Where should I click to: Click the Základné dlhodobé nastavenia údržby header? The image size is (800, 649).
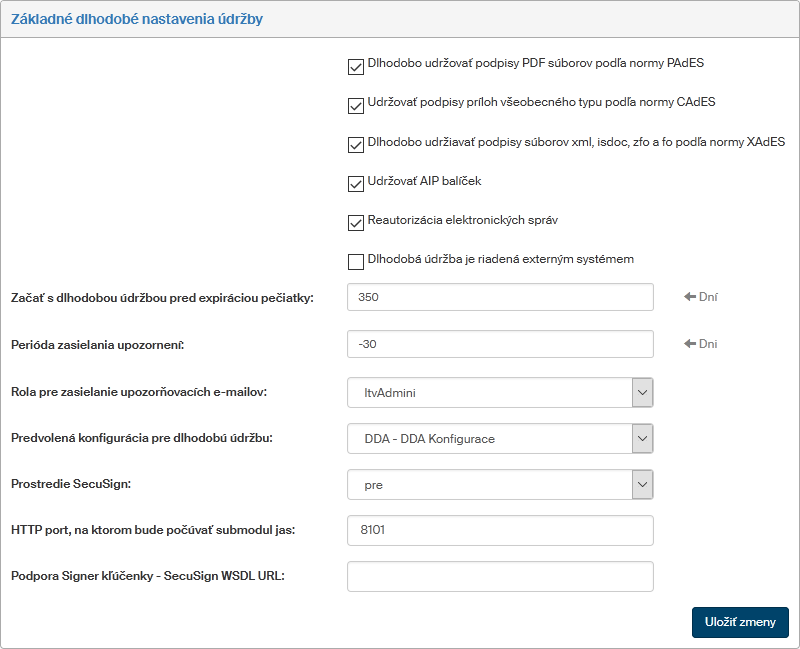(137, 19)
